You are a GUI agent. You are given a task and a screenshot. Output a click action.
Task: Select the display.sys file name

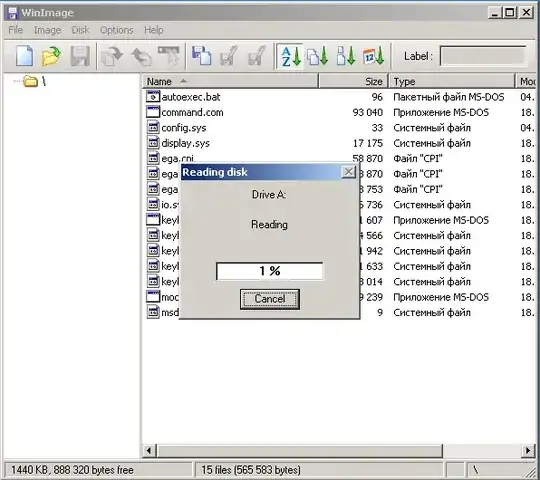click(x=185, y=143)
